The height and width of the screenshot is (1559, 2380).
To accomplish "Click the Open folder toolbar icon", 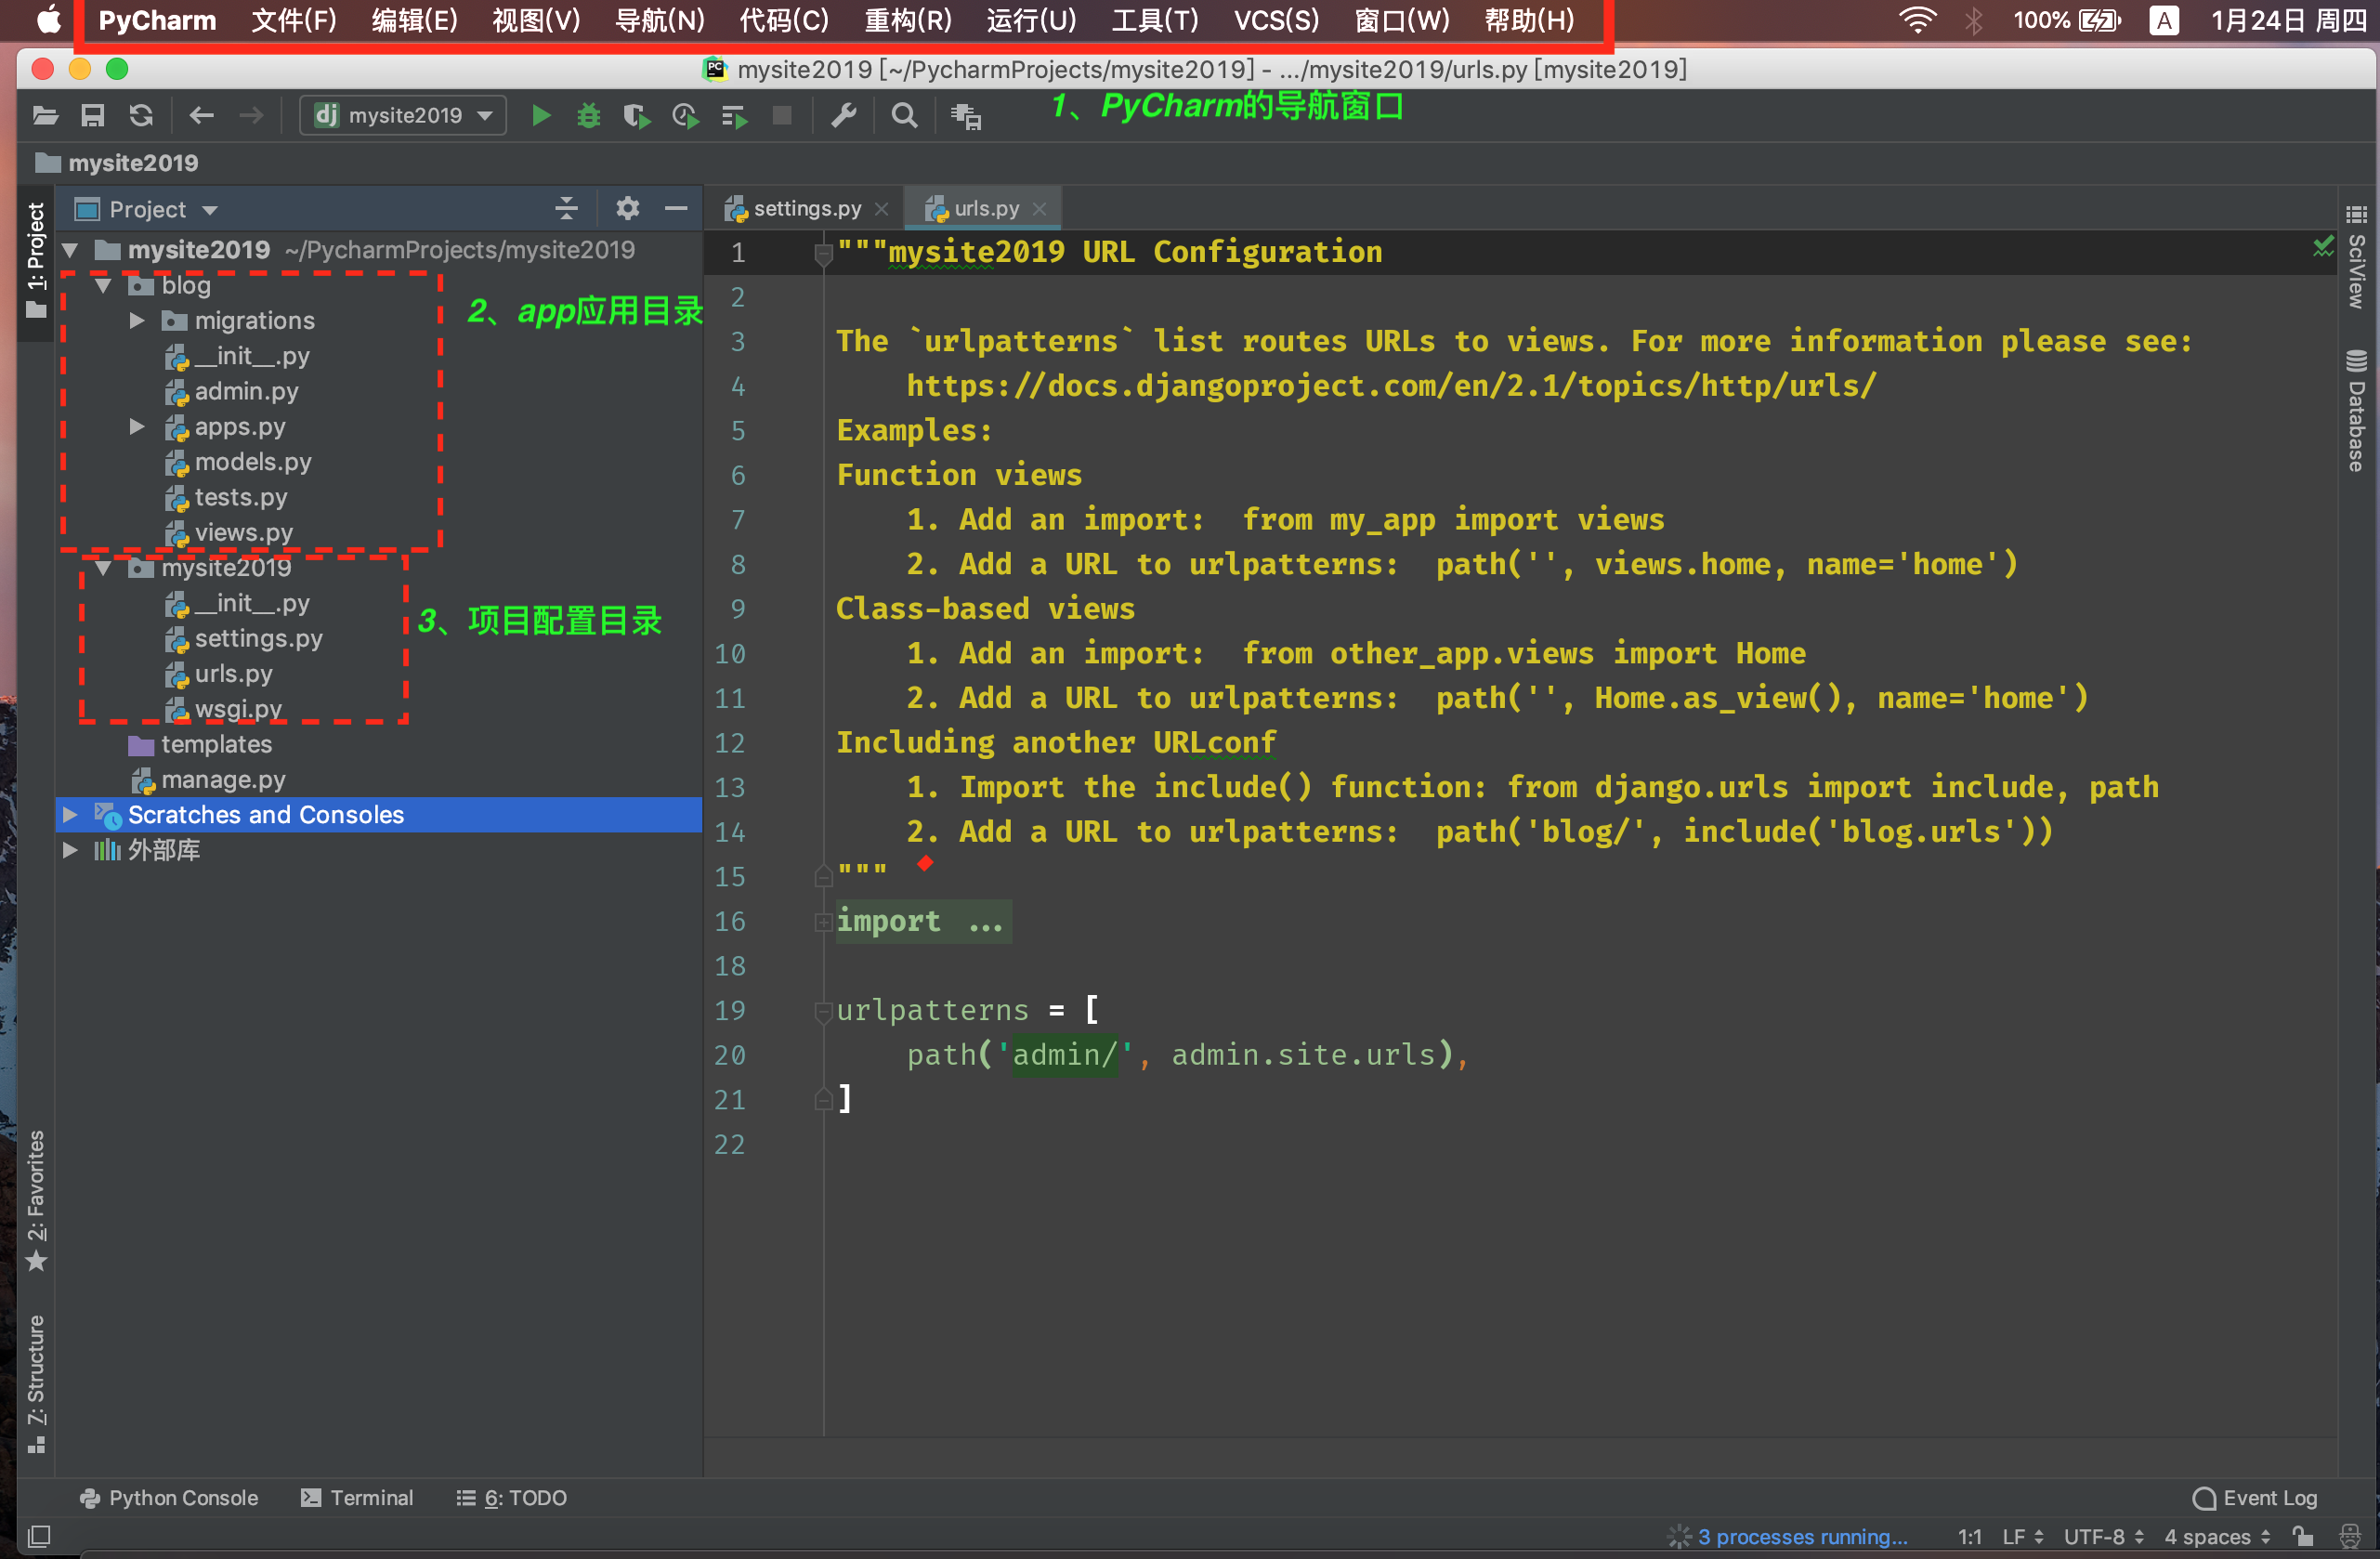I will [x=45, y=116].
